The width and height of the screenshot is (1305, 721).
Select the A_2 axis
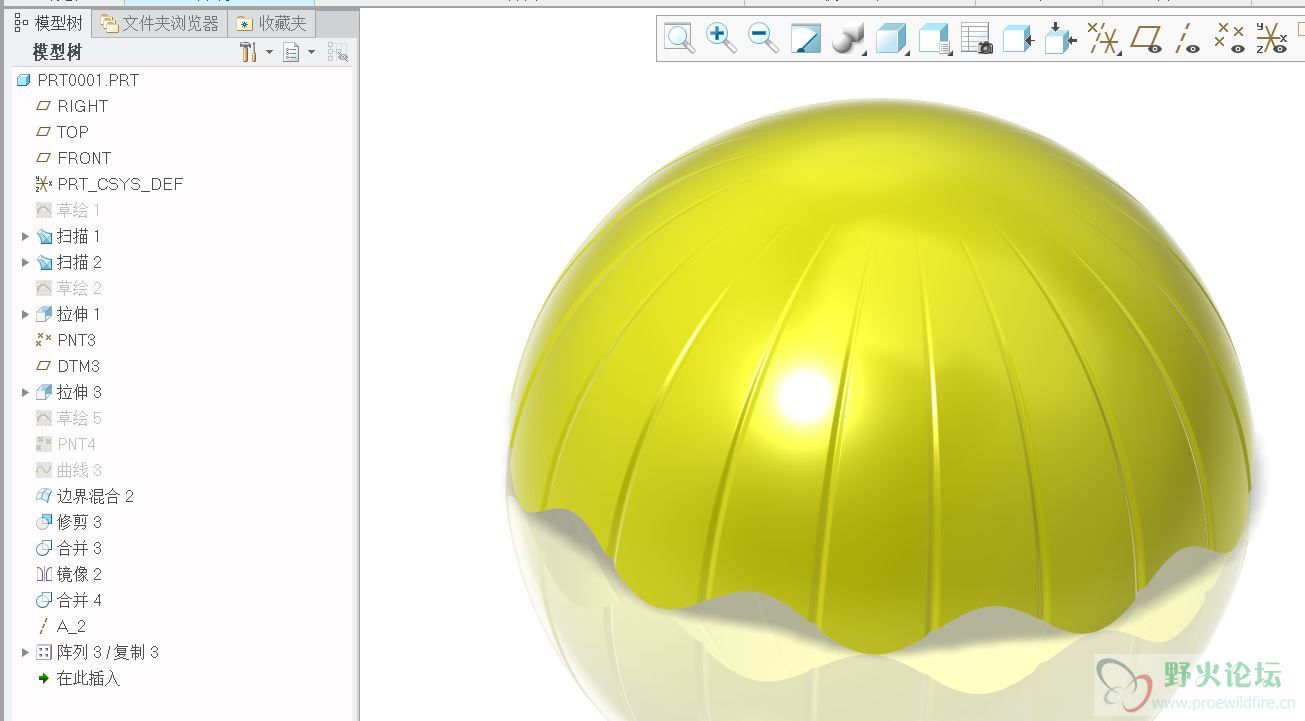(61, 626)
